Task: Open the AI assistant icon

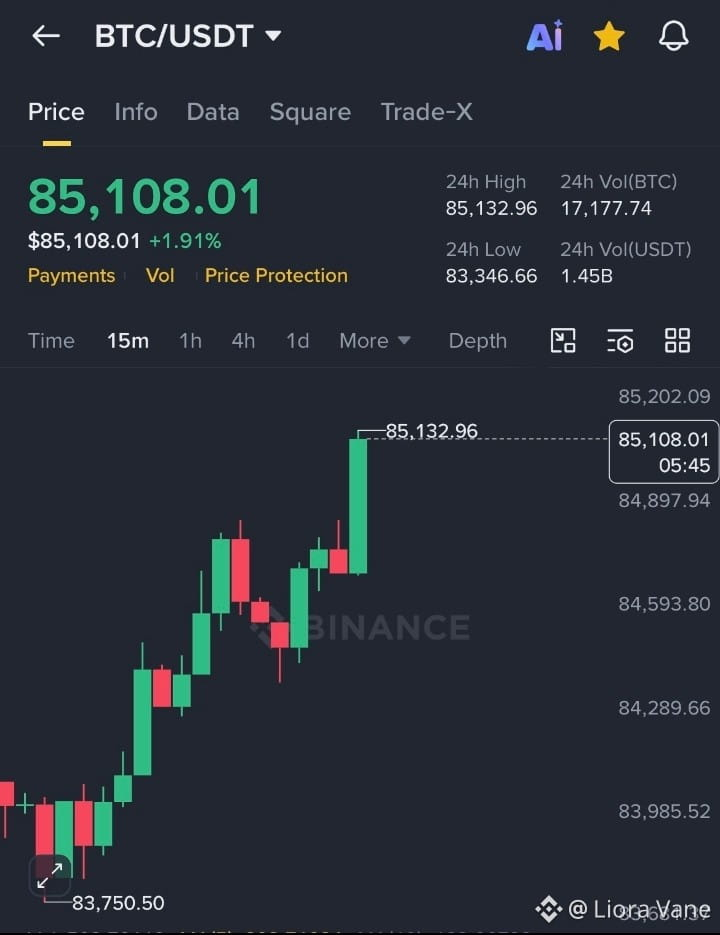Action: [x=544, y=36]
